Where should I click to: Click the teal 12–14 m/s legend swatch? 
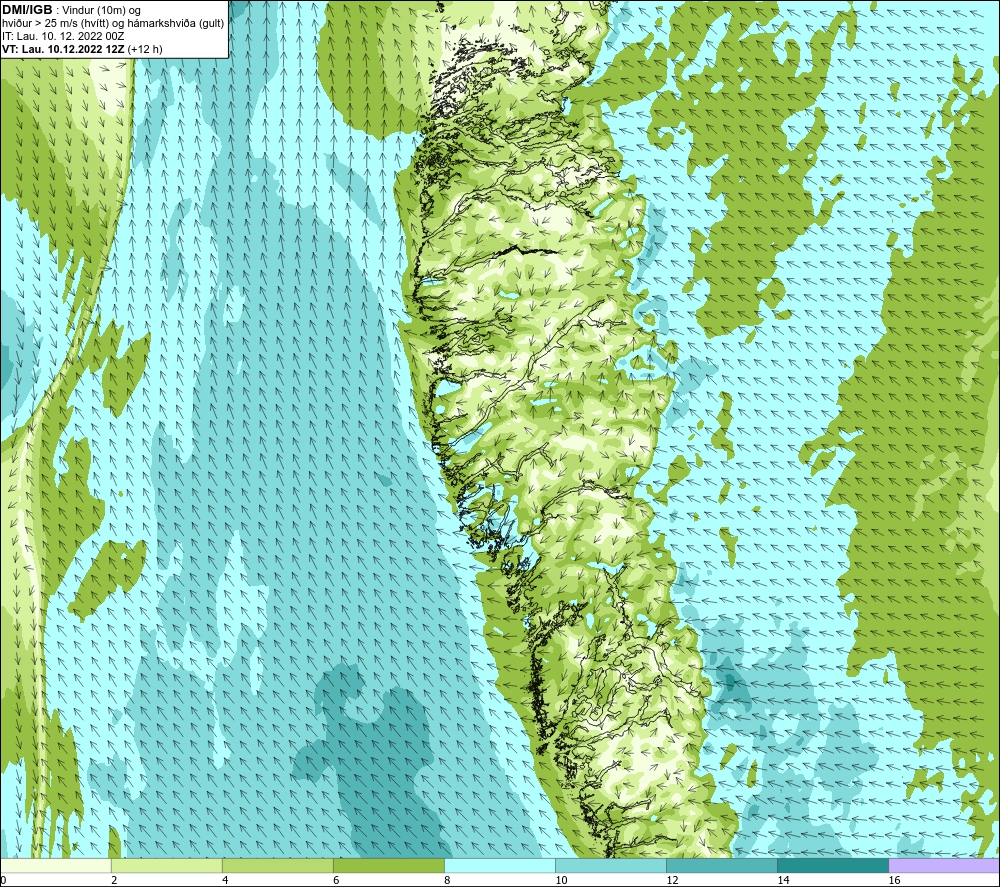[722, 865]
